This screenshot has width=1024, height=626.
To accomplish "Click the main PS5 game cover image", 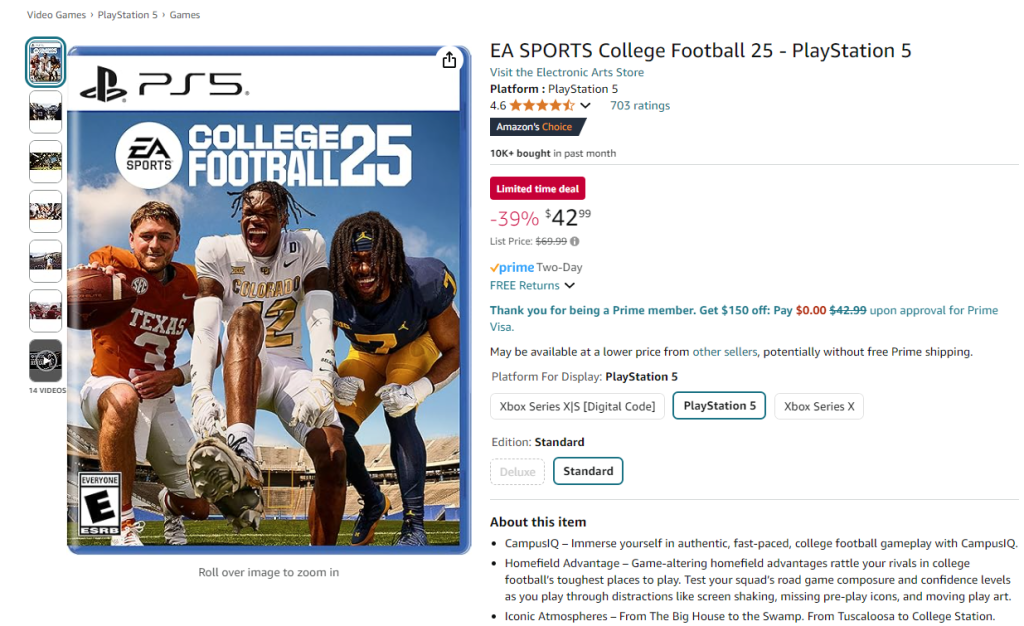I will 268,300.
